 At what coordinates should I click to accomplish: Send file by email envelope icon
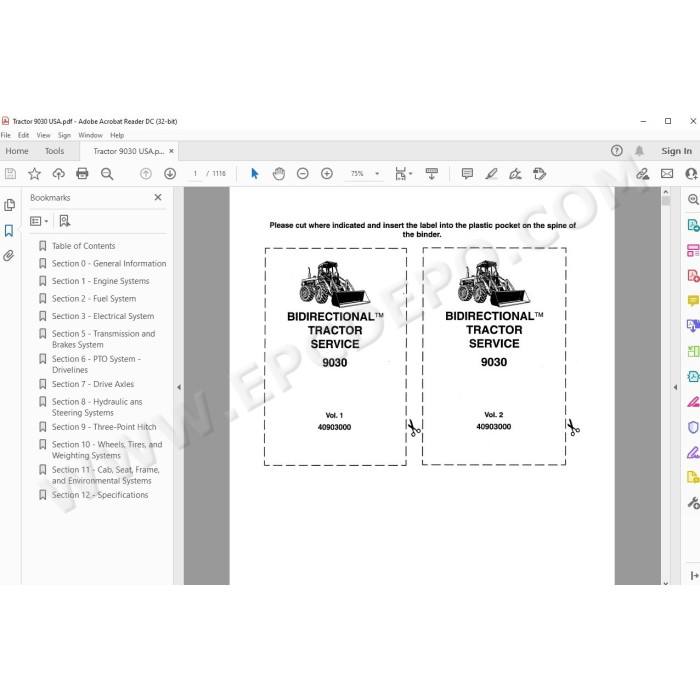pyautogui.click(x=667, y=173)
